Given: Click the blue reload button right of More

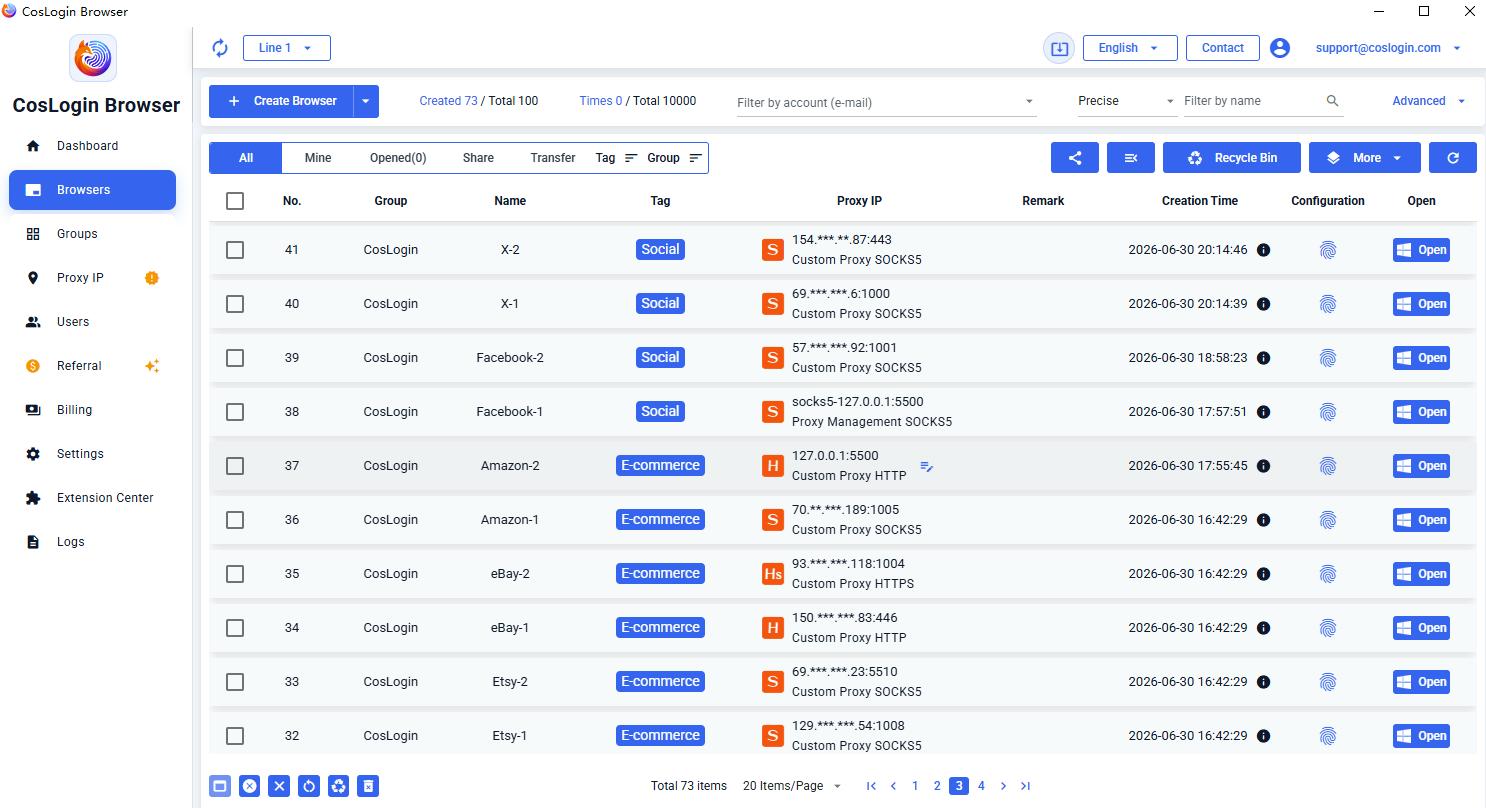Looking at the screenshot, I should click(x=1453, y=158).
